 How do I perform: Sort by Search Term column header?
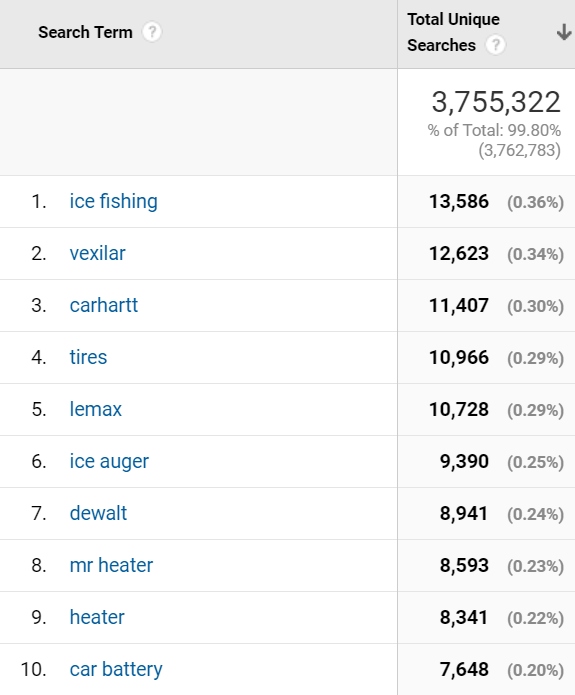85,32
